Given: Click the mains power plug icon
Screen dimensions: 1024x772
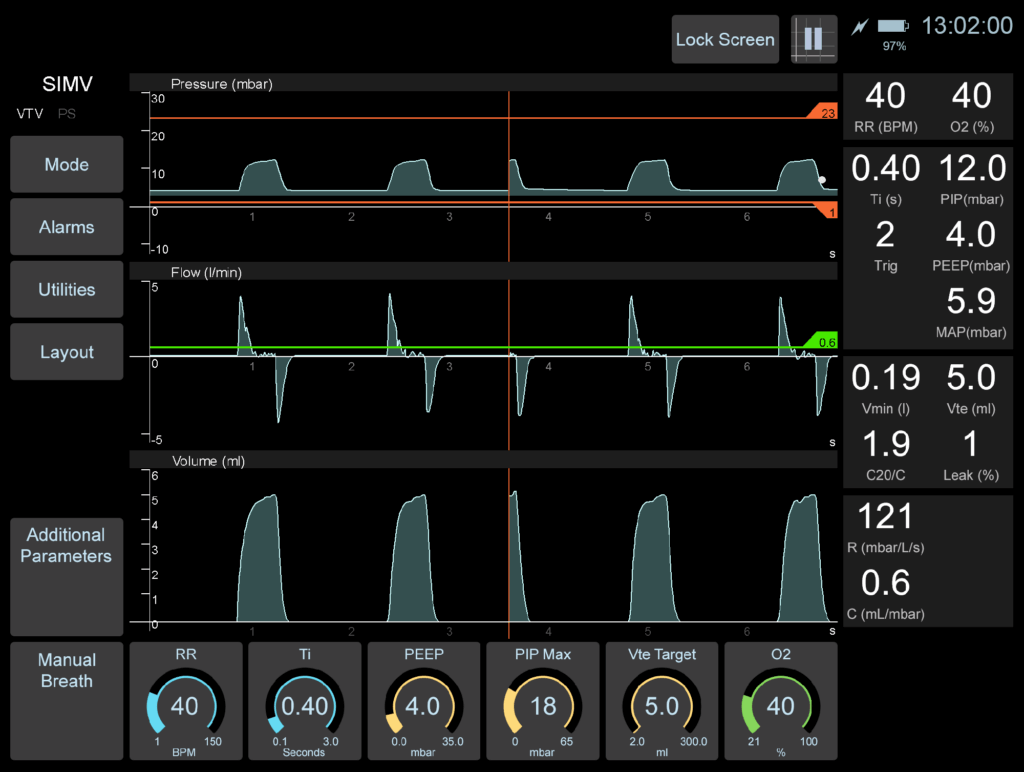Looking at the screenshot, I should [860, 27].
